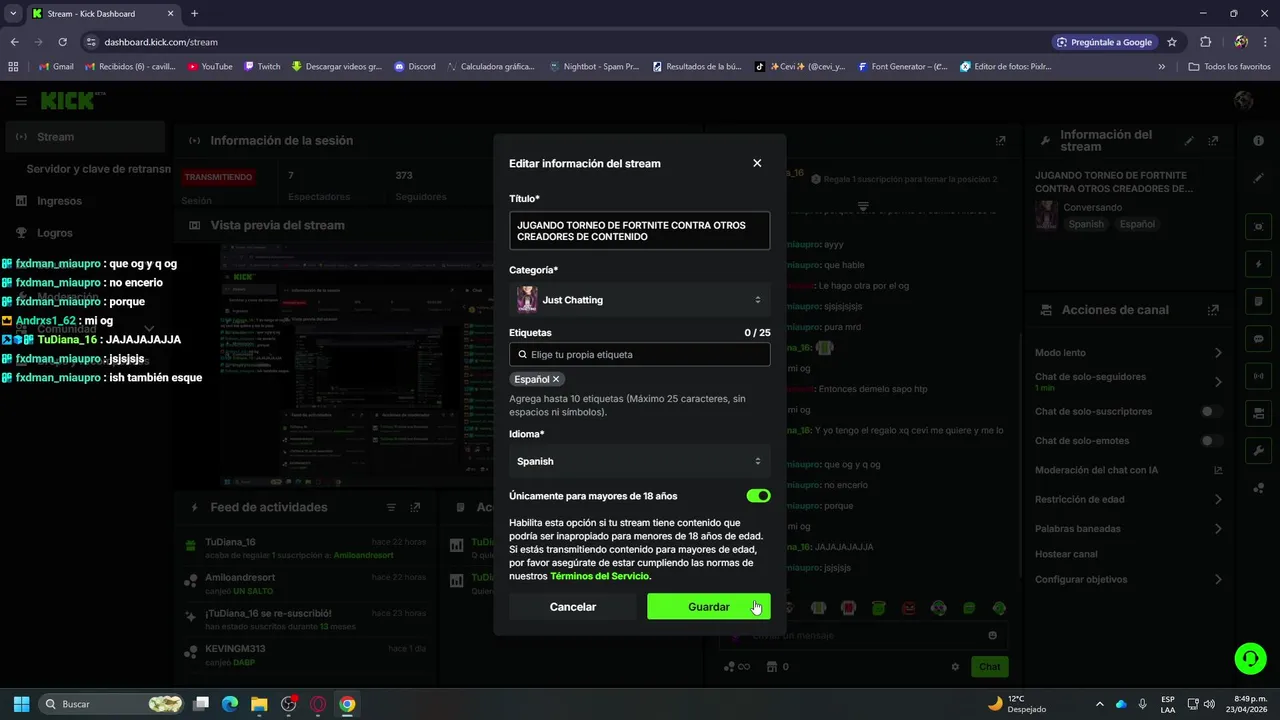Image resolution: width=1280 pixels, height=720 pixels.
Task: Open the hamburger menu beside Kick logo
Action: 21,101
